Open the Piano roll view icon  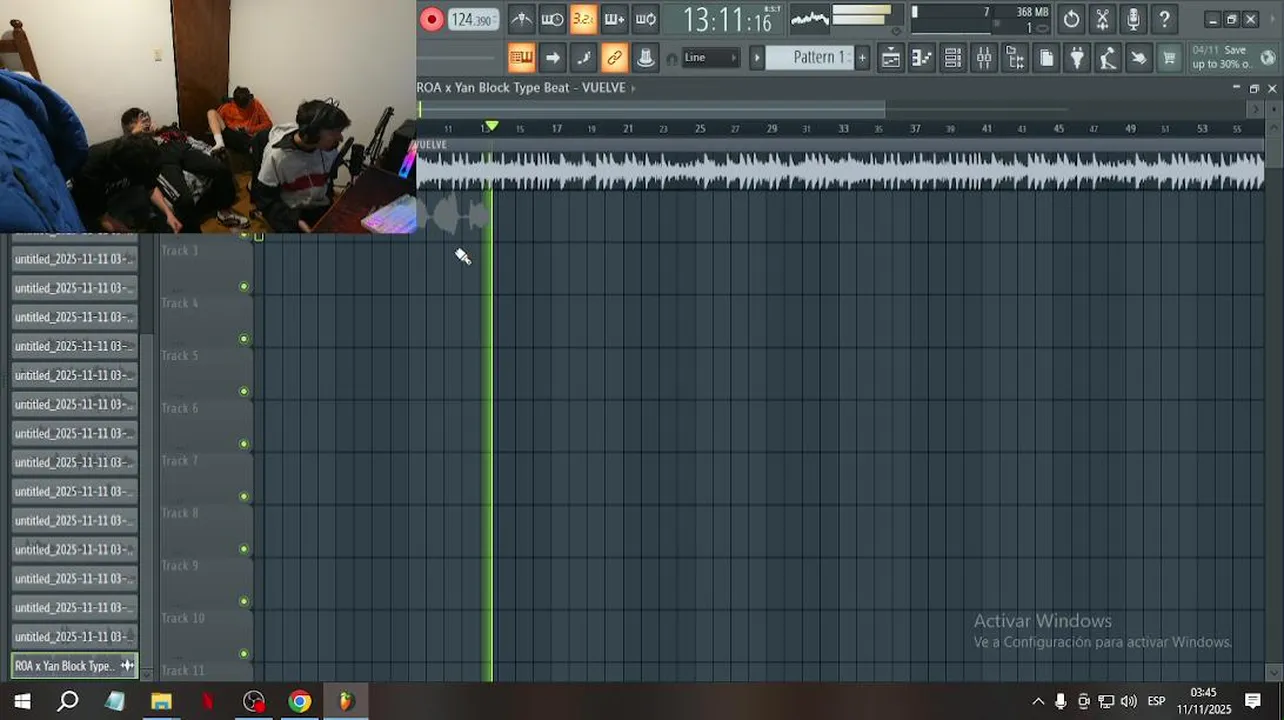(921, 58)
